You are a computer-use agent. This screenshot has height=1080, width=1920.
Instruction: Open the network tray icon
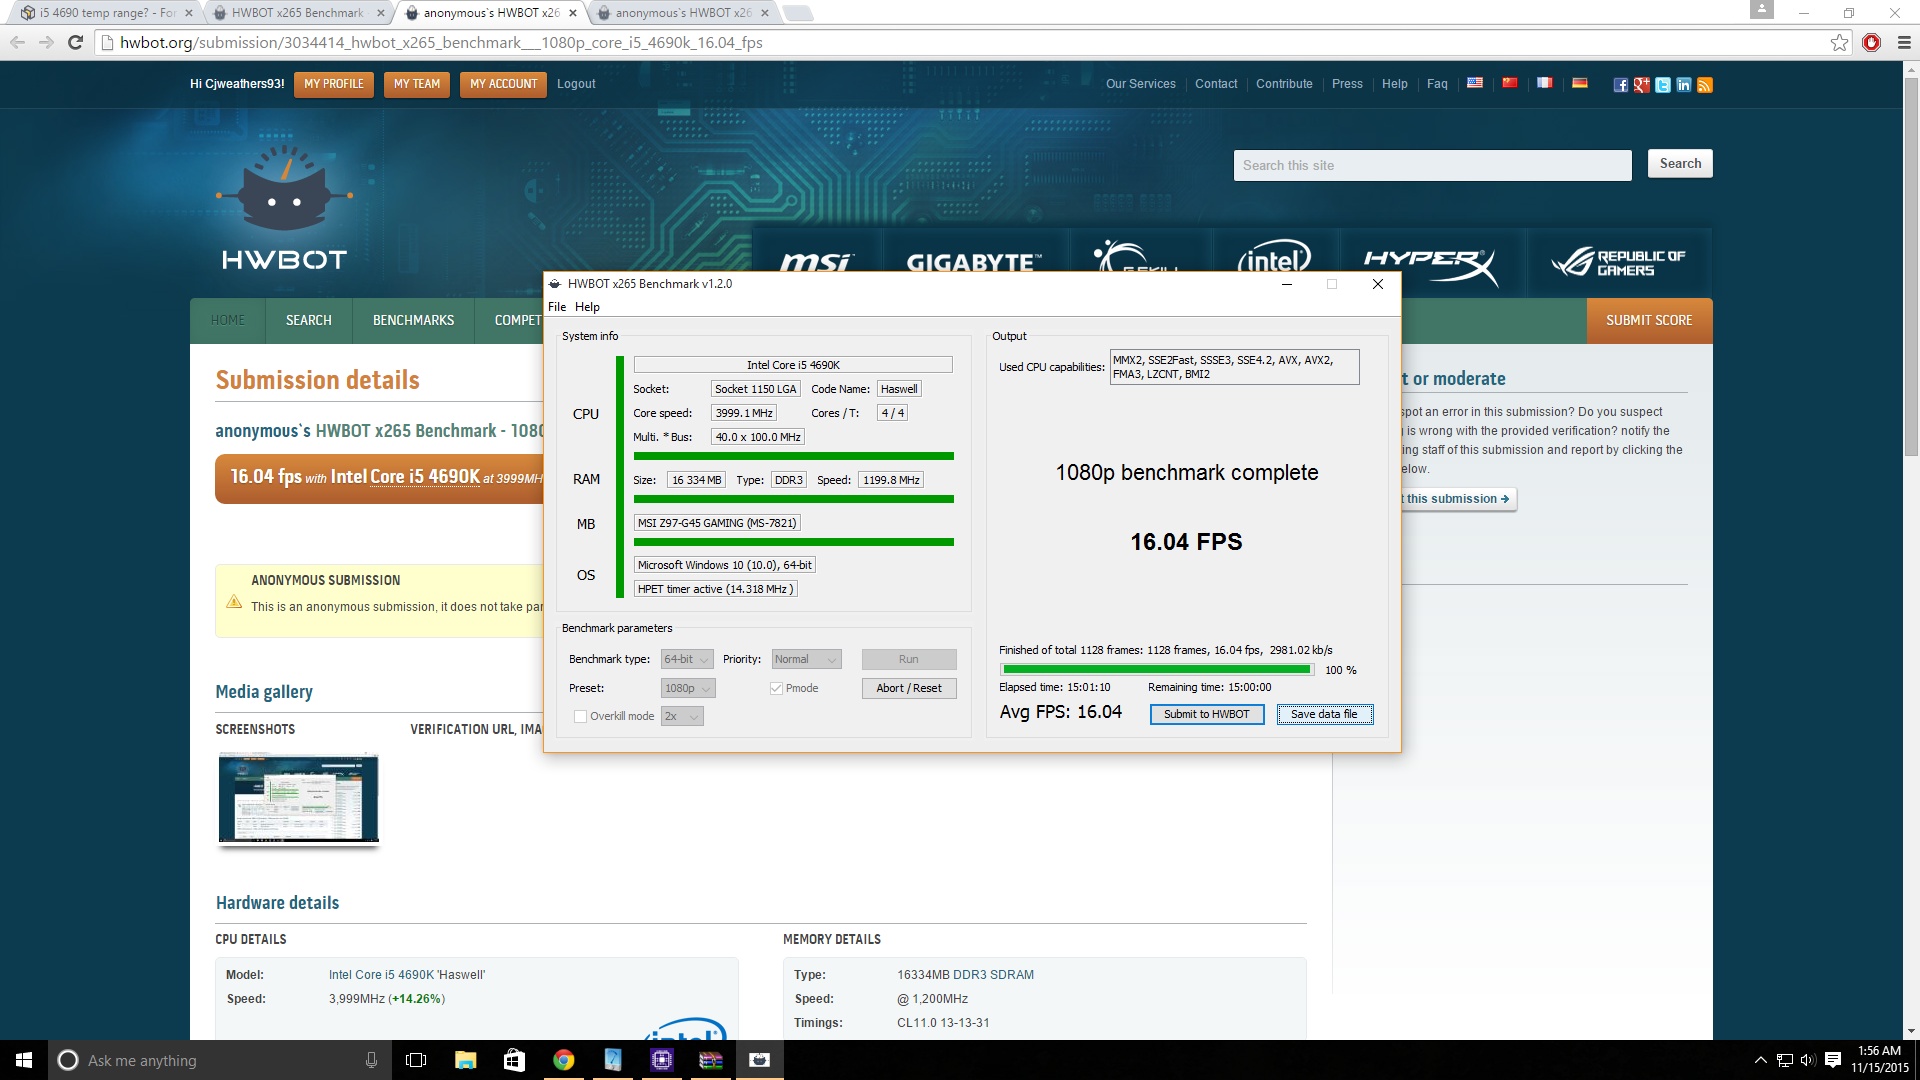[1784, 1060]
